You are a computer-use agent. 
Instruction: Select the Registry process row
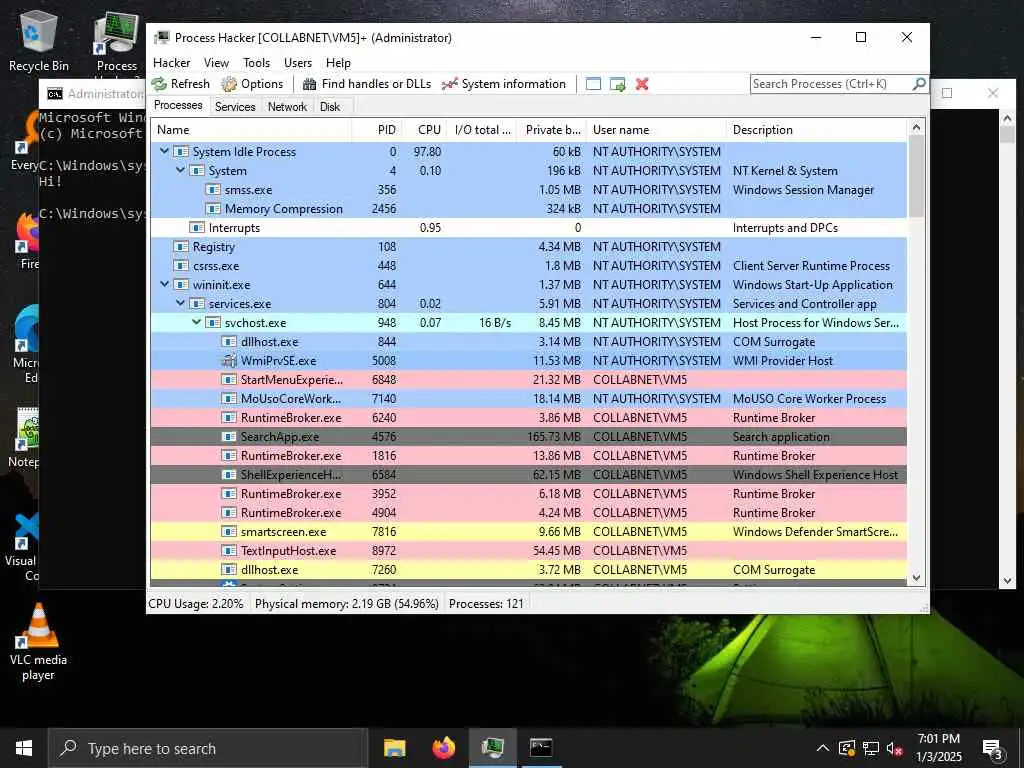pyautogui.click(x=529, y=246)
